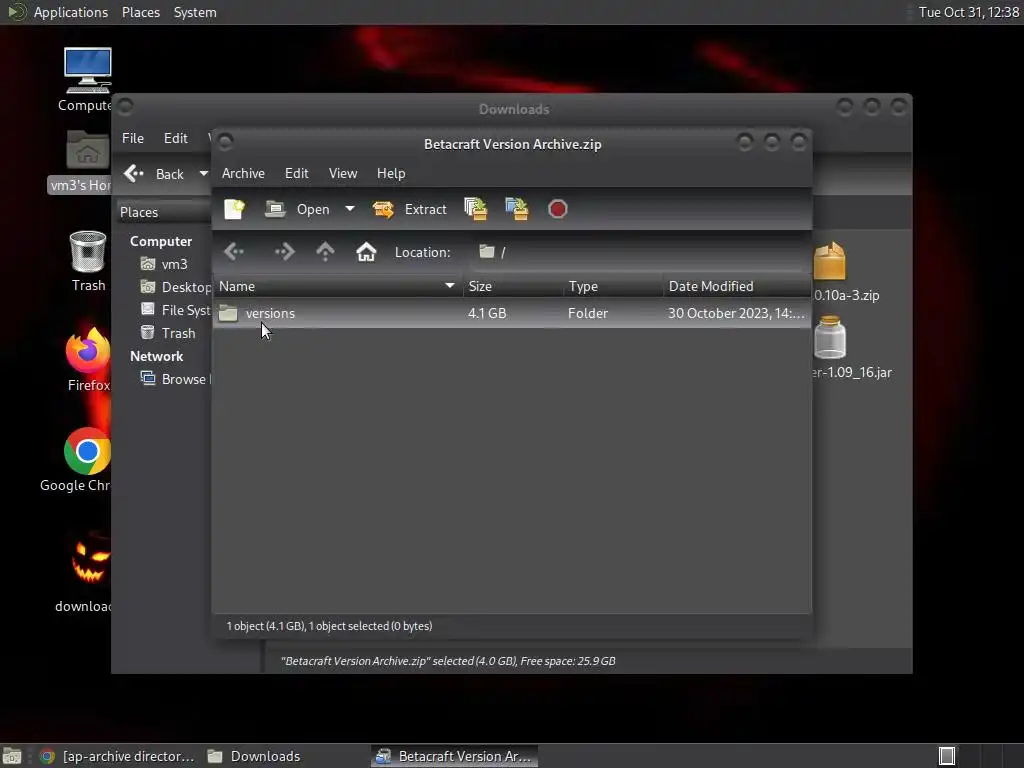
Task: Click the archive manager title bar left button
Action: click(x=225, y=141)
